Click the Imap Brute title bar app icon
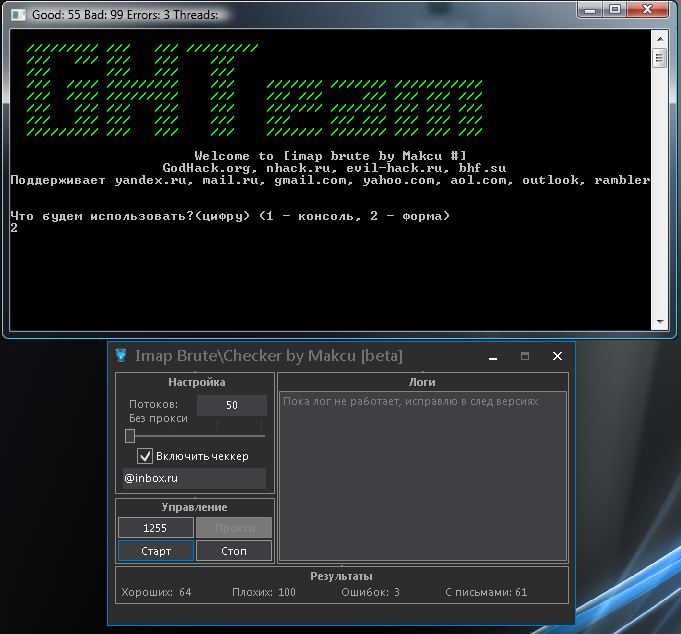 click(121, 356)
